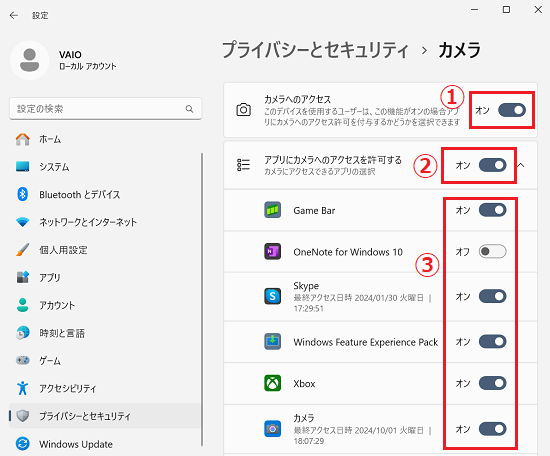
Task: Open アプリ settings page
Action: tap(105, 277)
